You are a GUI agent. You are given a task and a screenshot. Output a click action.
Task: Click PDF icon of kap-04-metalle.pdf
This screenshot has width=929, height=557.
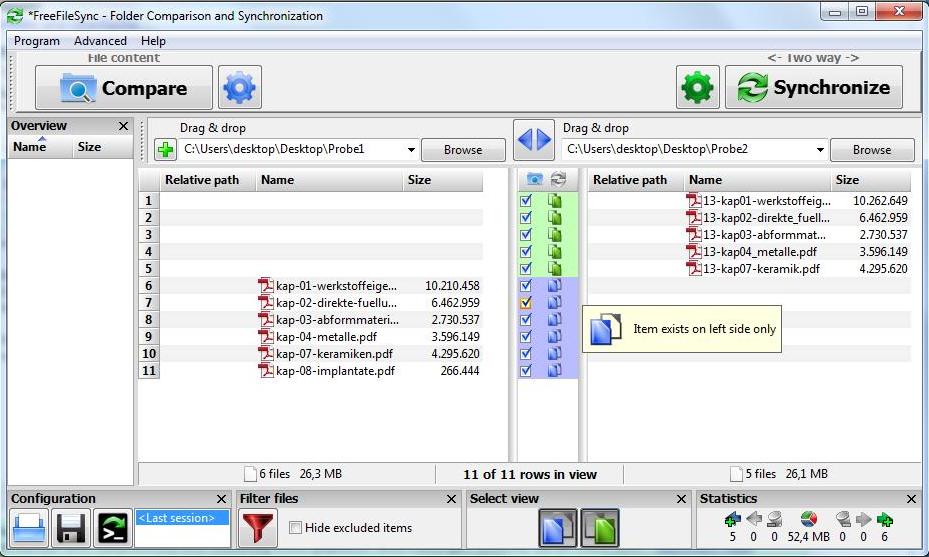(x=265, y=337)
